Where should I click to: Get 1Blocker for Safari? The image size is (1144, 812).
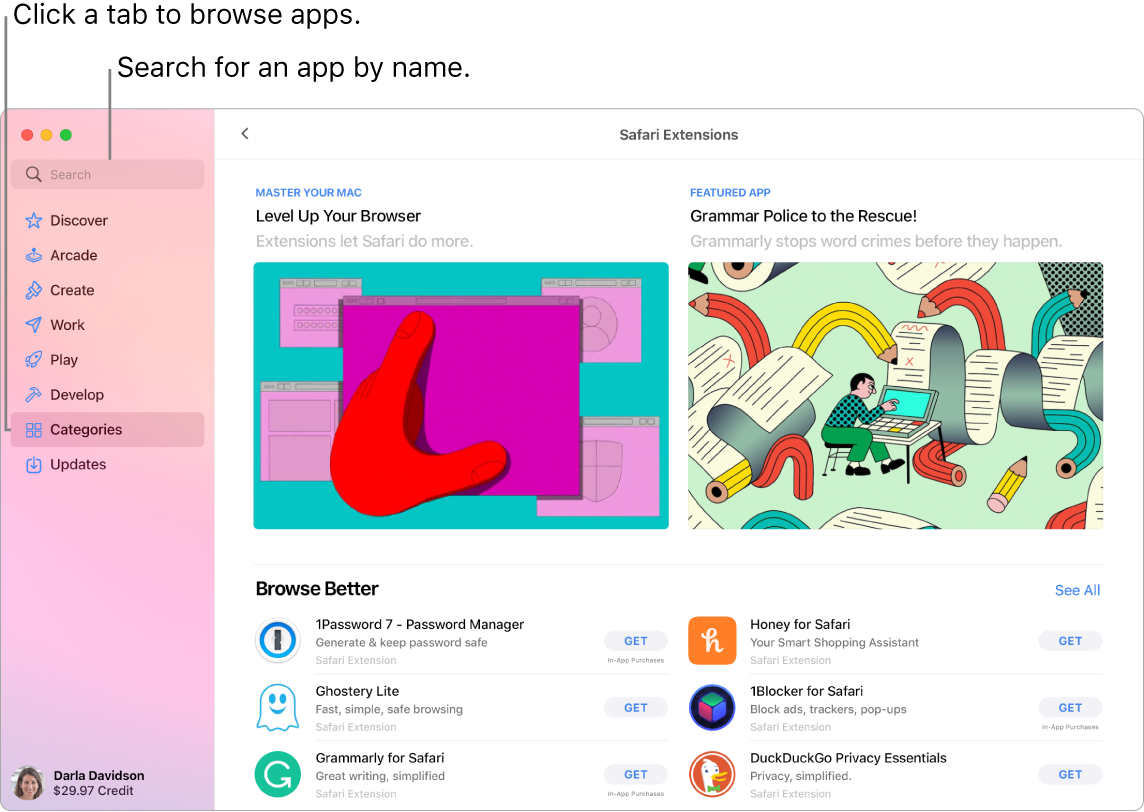point(1070,707)
